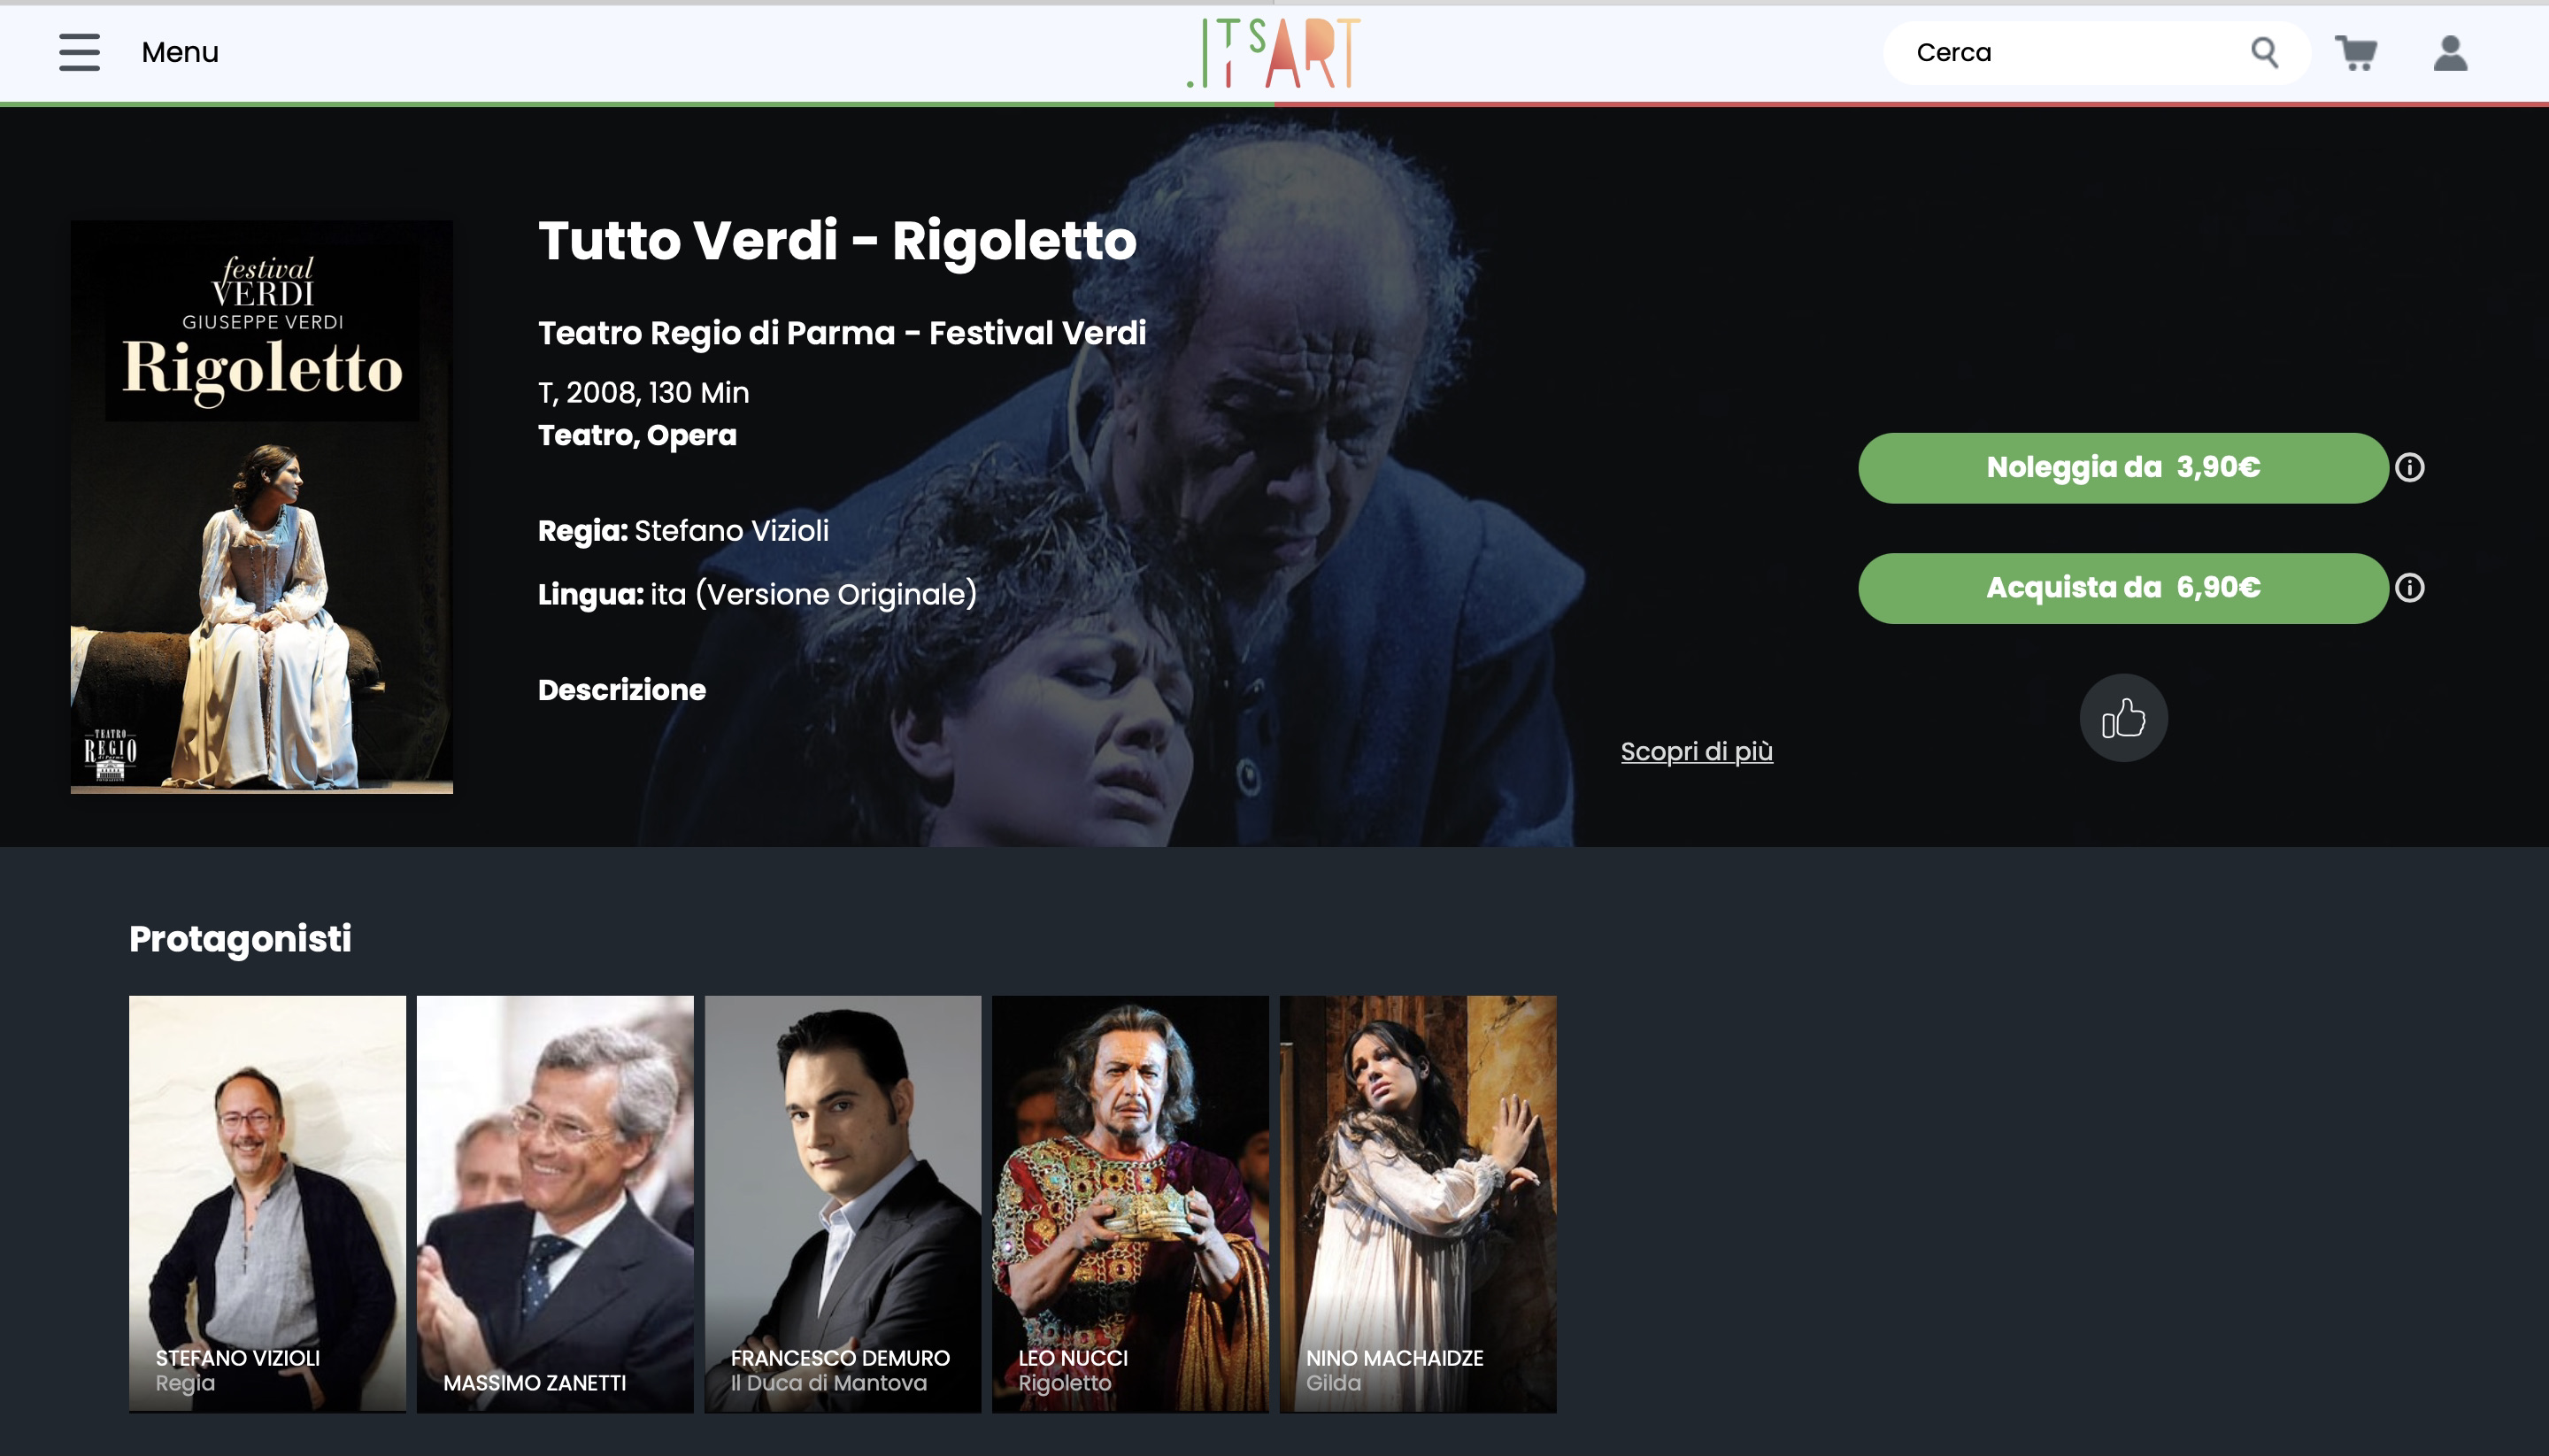The height and width of the screenshot is (1456, 2549).
Task: Select Nino Machaidze protagonist card
Action: 1418,1203
